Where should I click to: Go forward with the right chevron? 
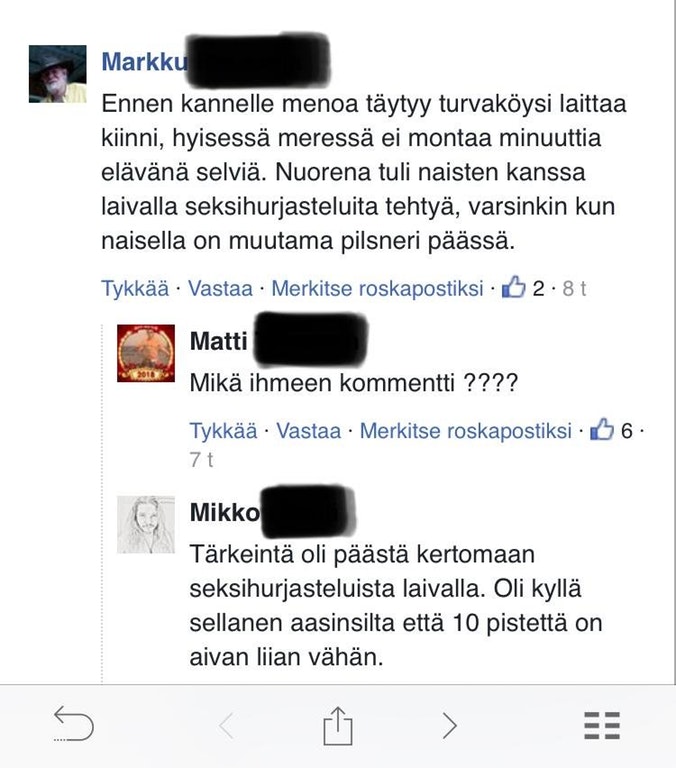(449, 725)
